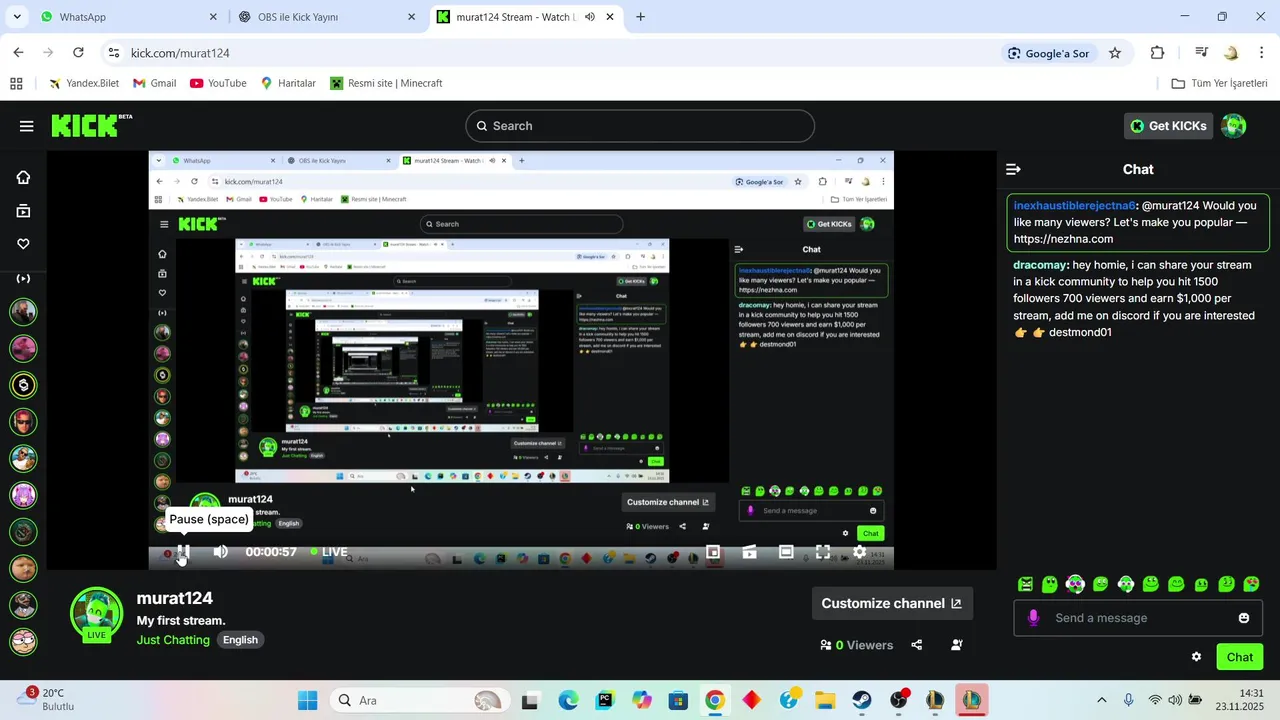Open YouTube bookmark
This screenshot has height=720, width=1280.
click(218, 83)
